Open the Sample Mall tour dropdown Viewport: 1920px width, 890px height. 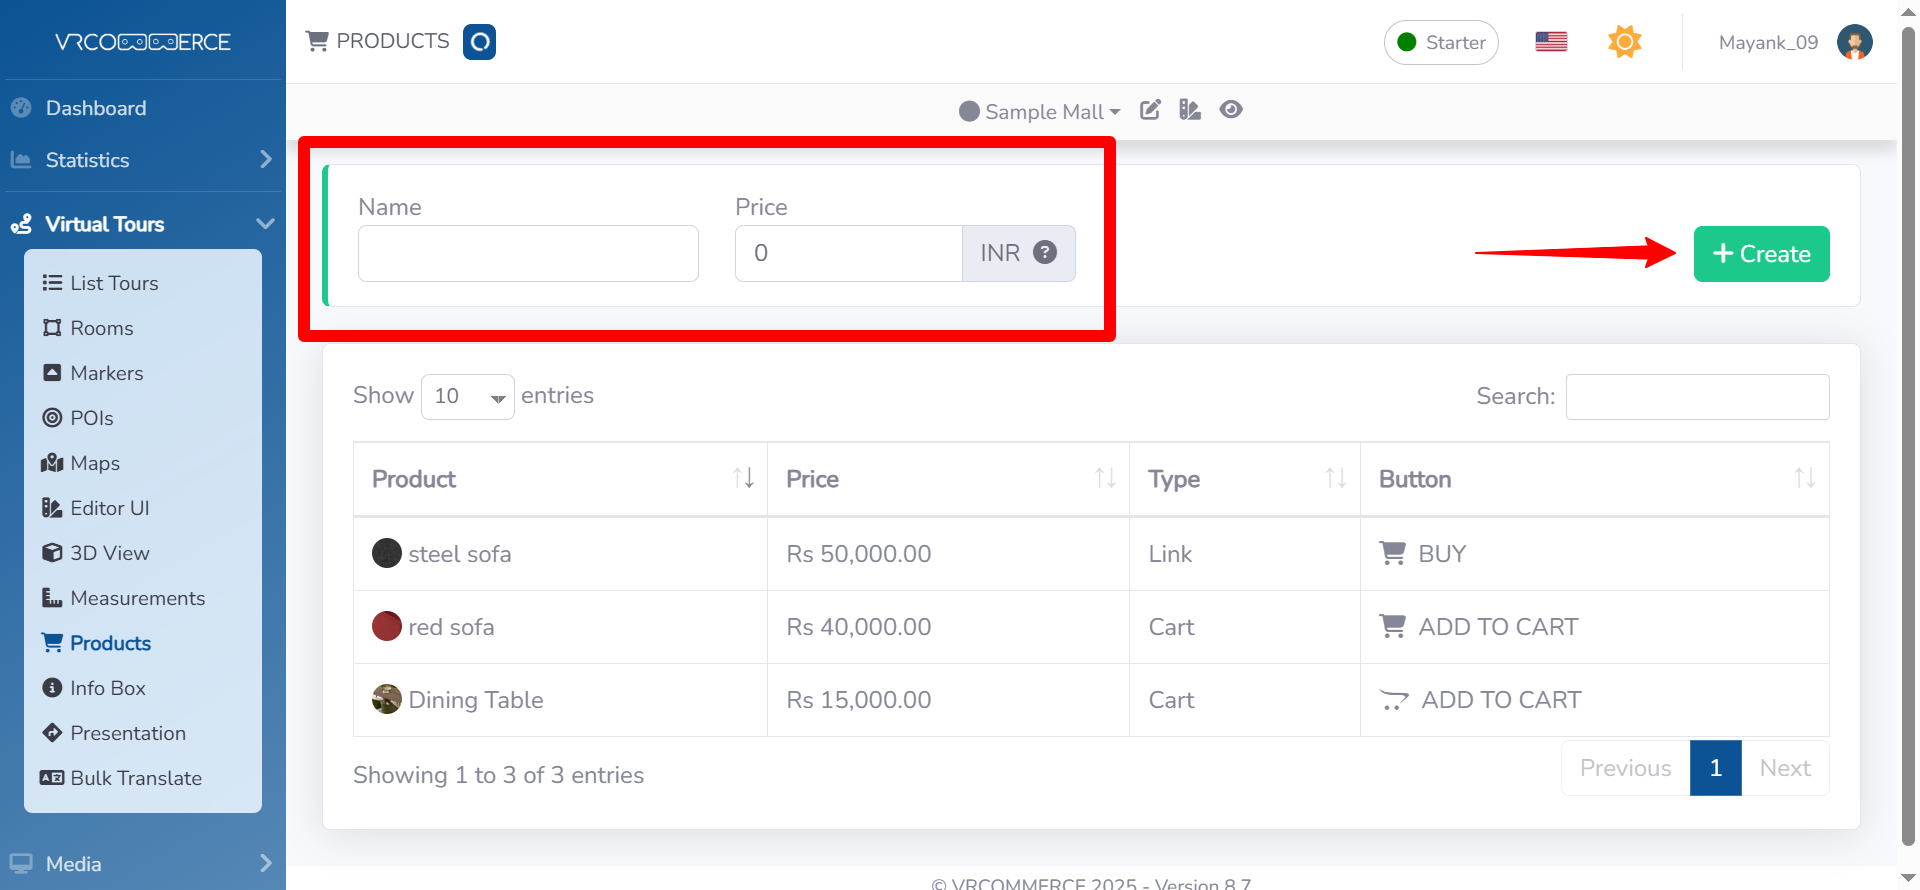[x=1040, y=111]
